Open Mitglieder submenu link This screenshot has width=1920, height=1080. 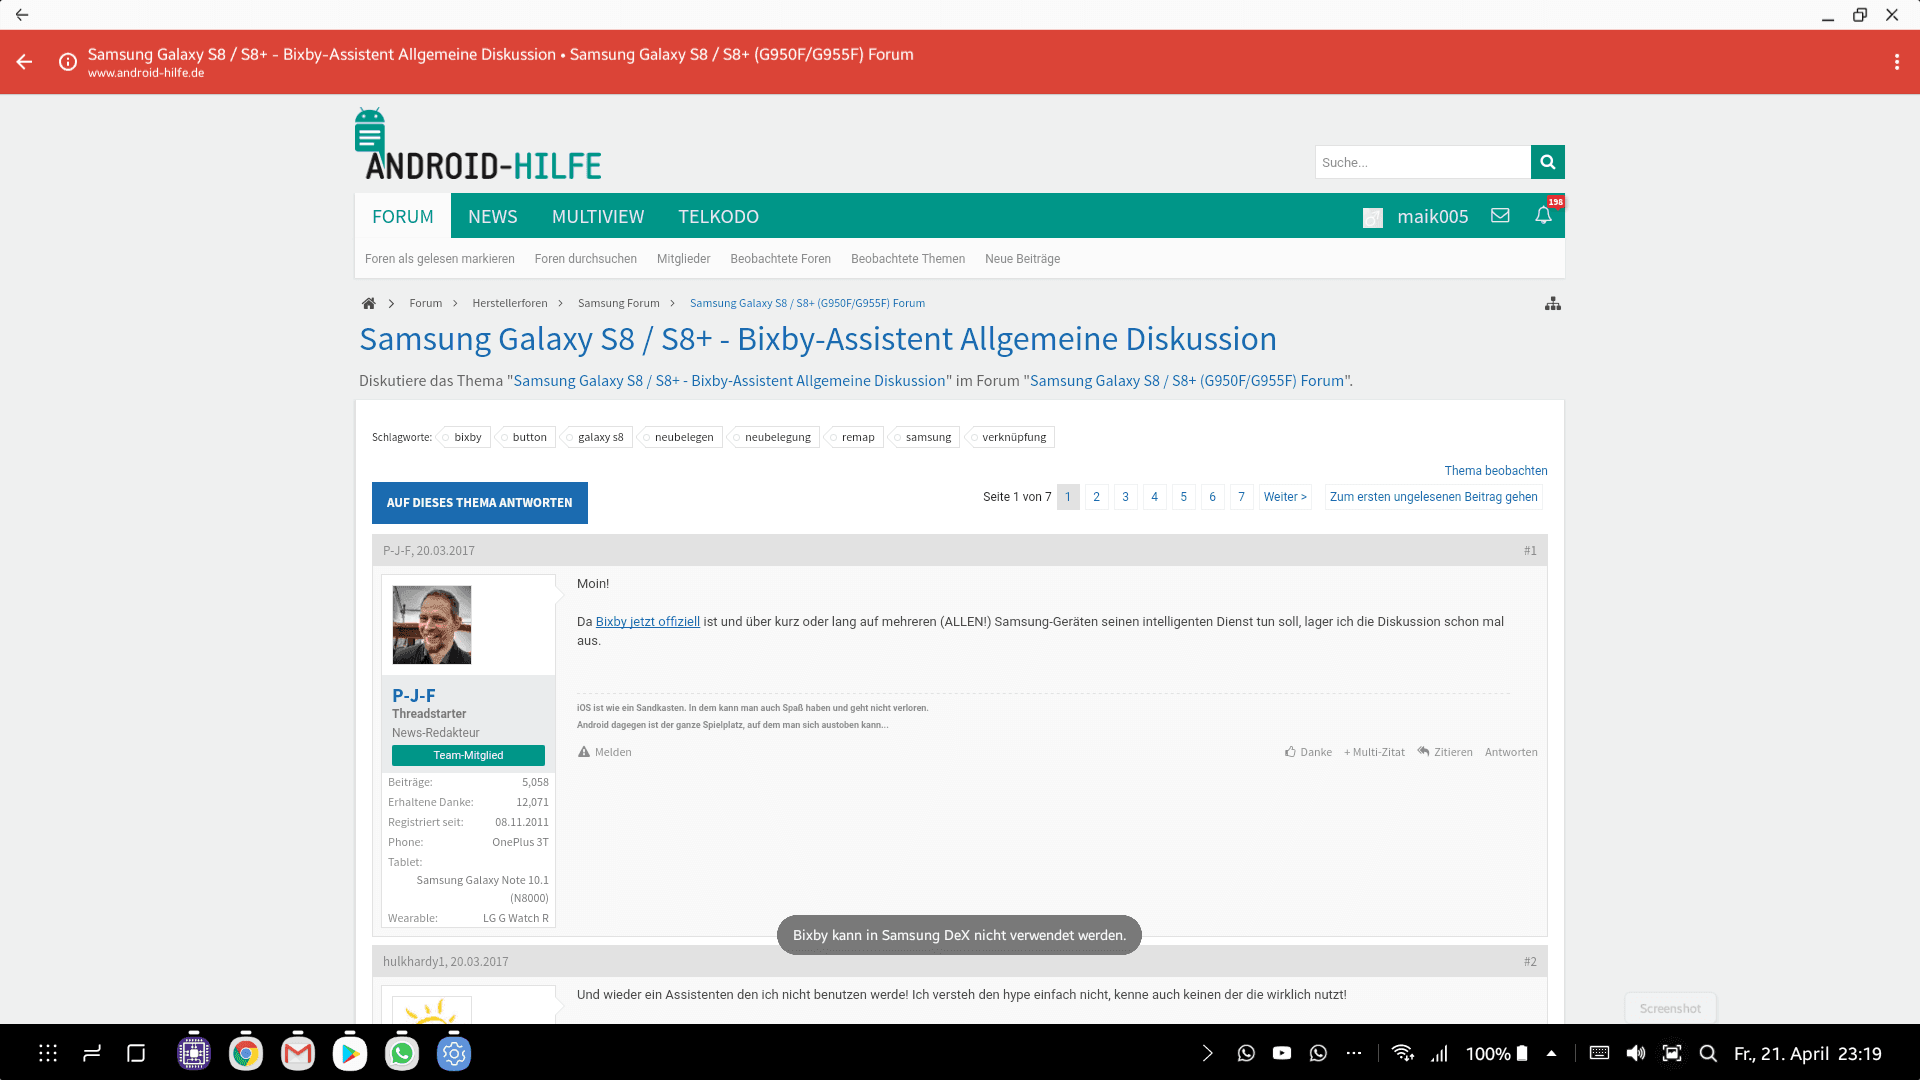684,259
